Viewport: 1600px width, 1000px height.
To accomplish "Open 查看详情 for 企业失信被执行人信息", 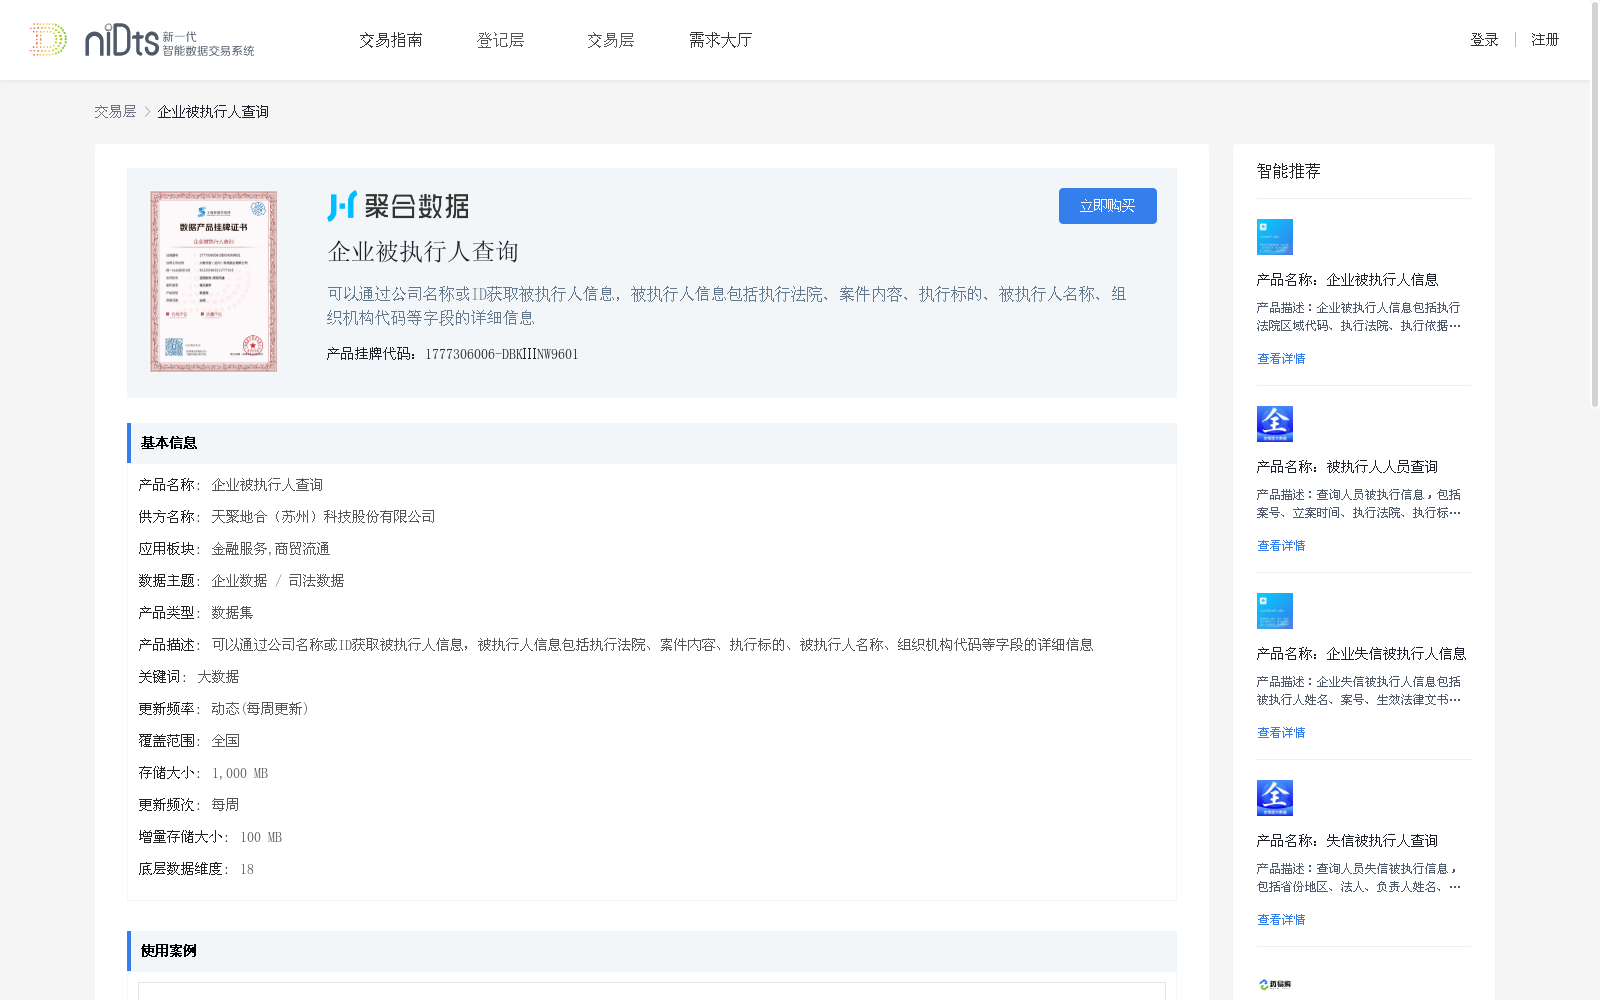I will [1281, 733].
